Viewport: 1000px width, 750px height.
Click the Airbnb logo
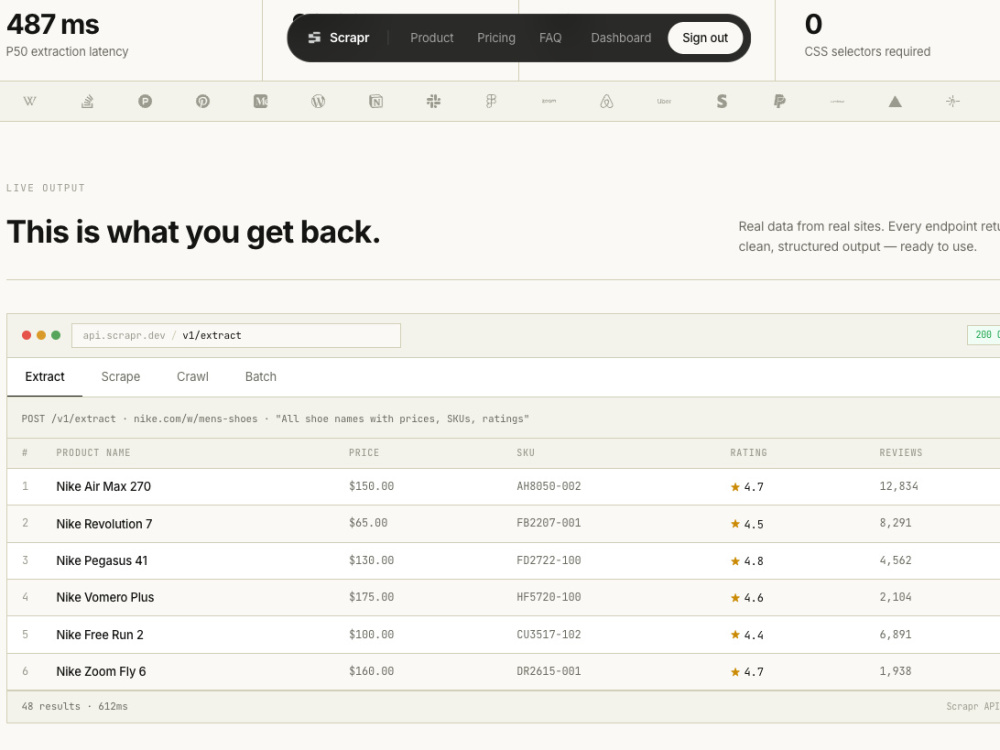[x=607, y=101]
